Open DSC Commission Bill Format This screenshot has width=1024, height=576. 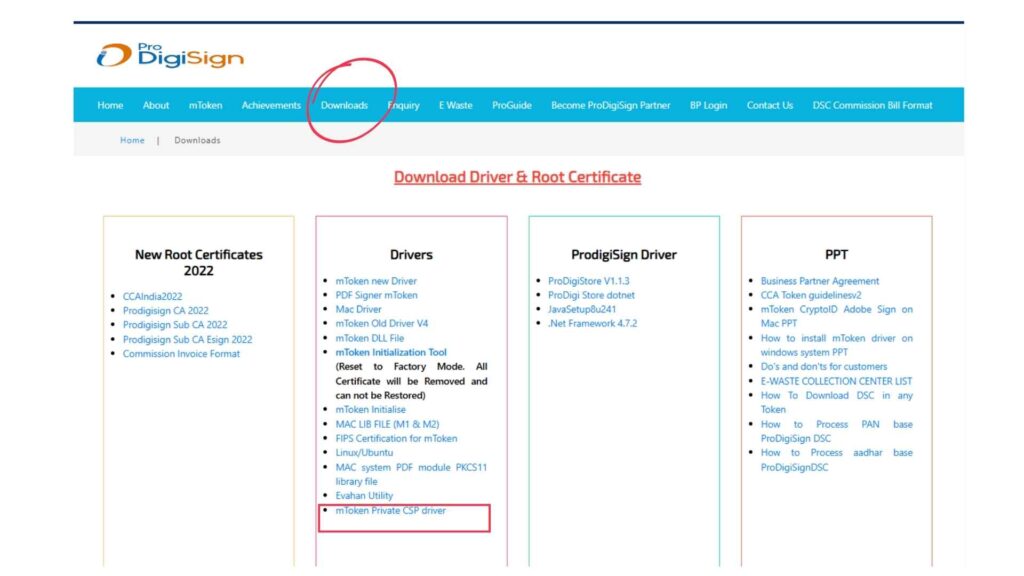click(x=872, y=105)
